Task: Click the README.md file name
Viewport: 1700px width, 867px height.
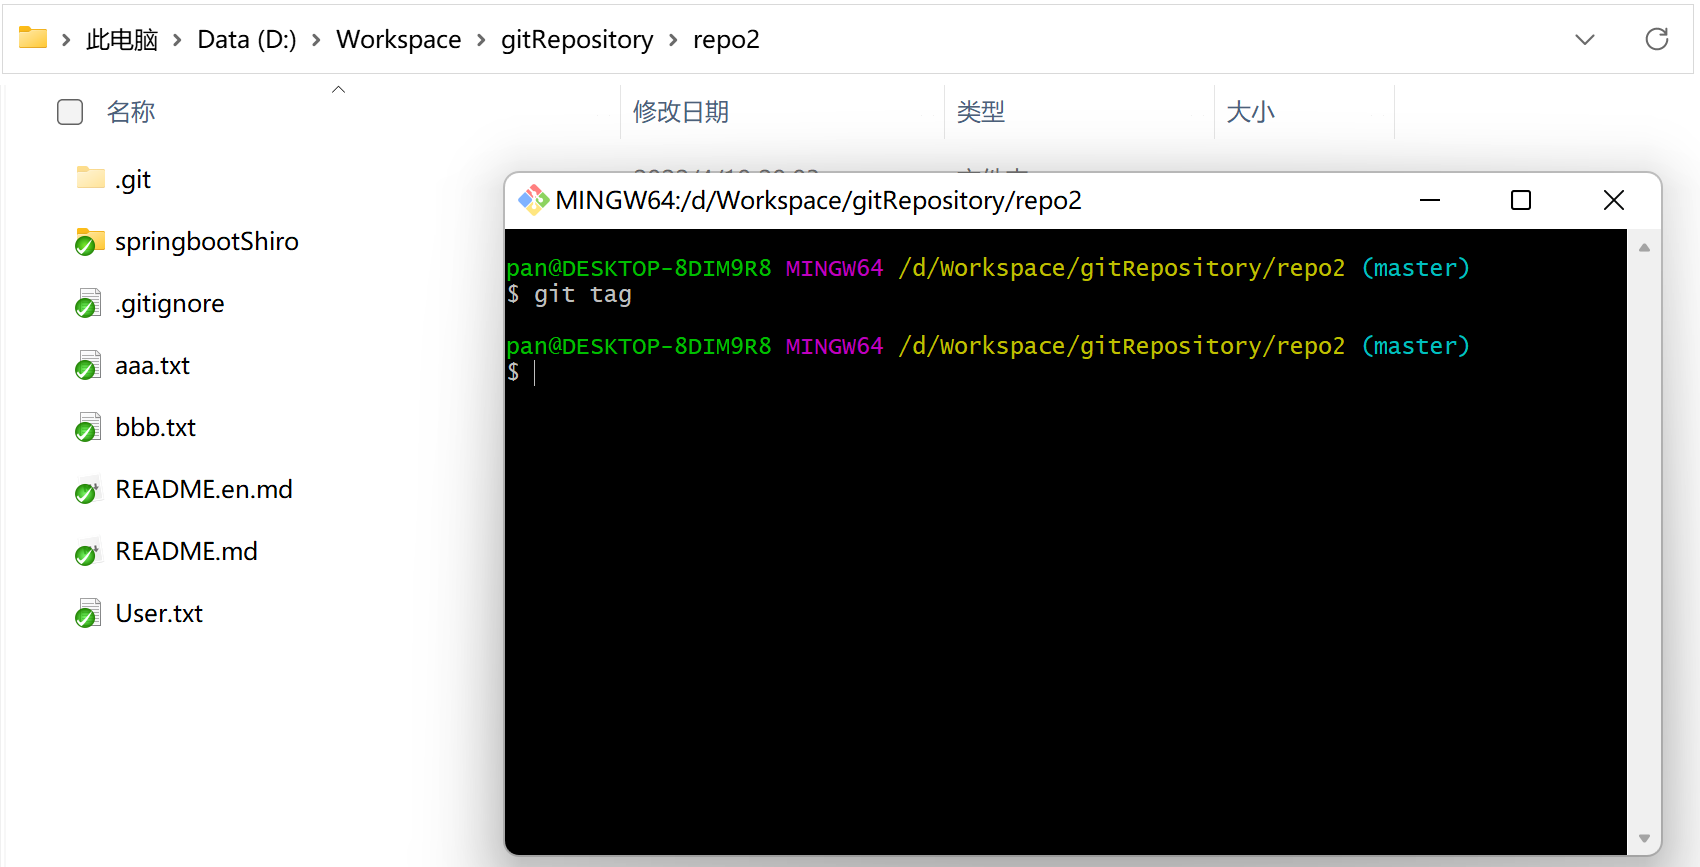Action: pos(186,551)
